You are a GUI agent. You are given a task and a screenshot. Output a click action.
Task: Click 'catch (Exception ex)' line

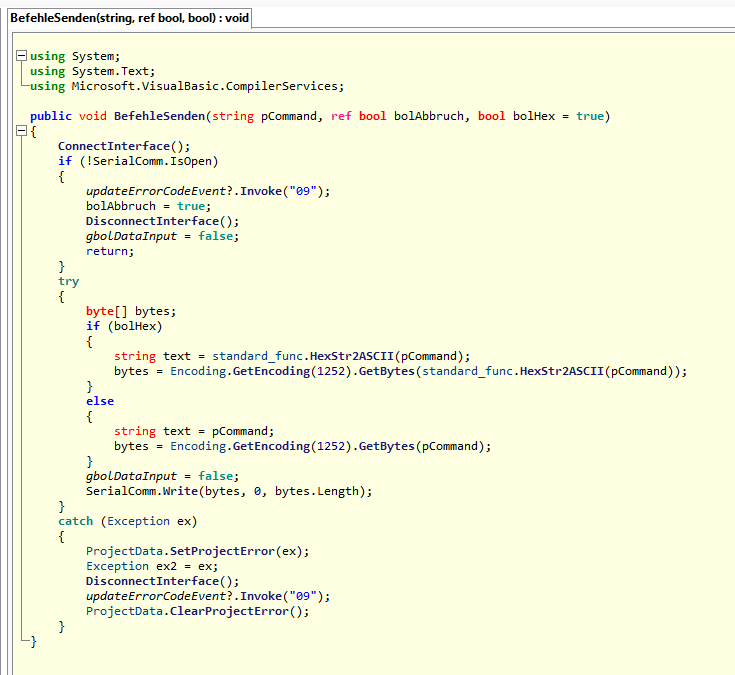click(128, 521)
